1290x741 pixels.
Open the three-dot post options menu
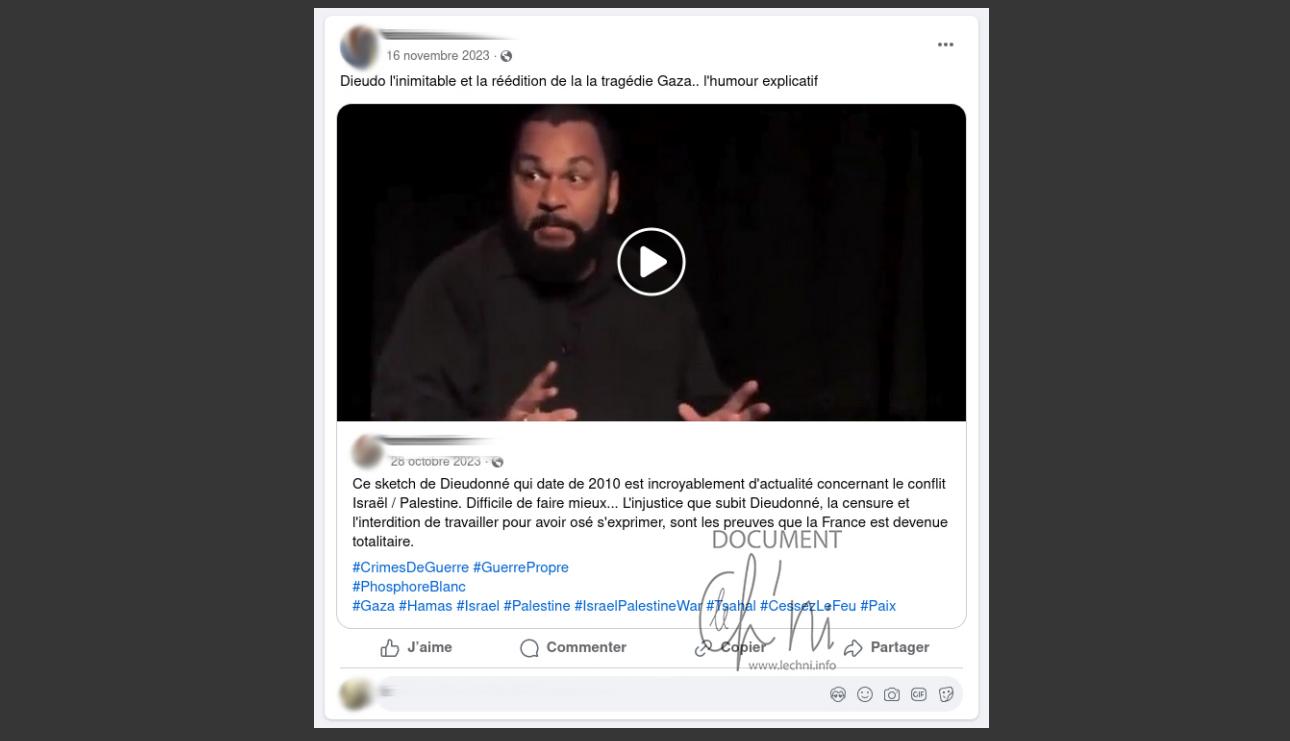[x=945, y=45]
